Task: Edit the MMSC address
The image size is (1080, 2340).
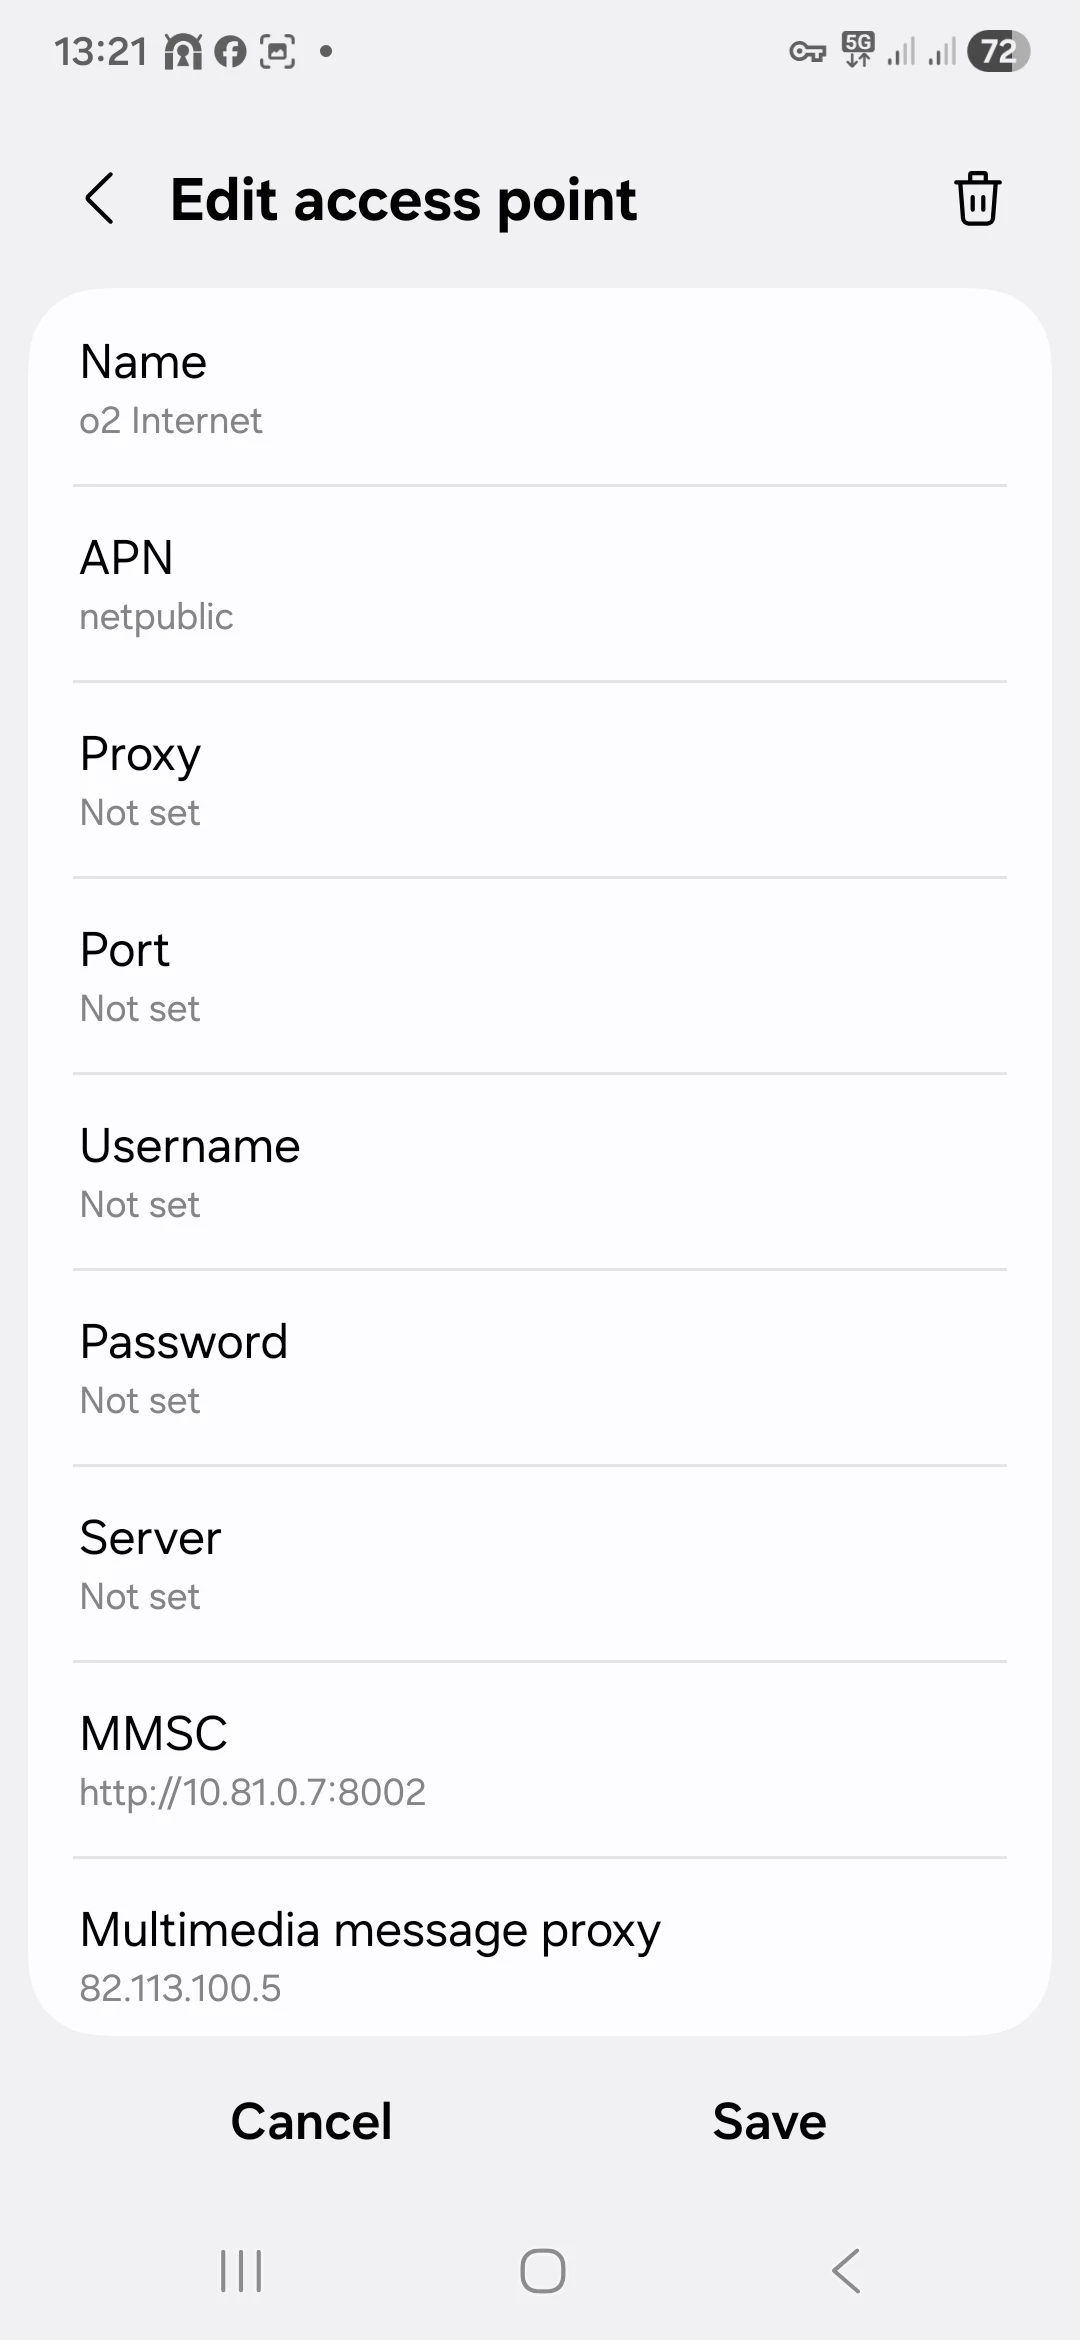Action: click(x=540, y=1761)
